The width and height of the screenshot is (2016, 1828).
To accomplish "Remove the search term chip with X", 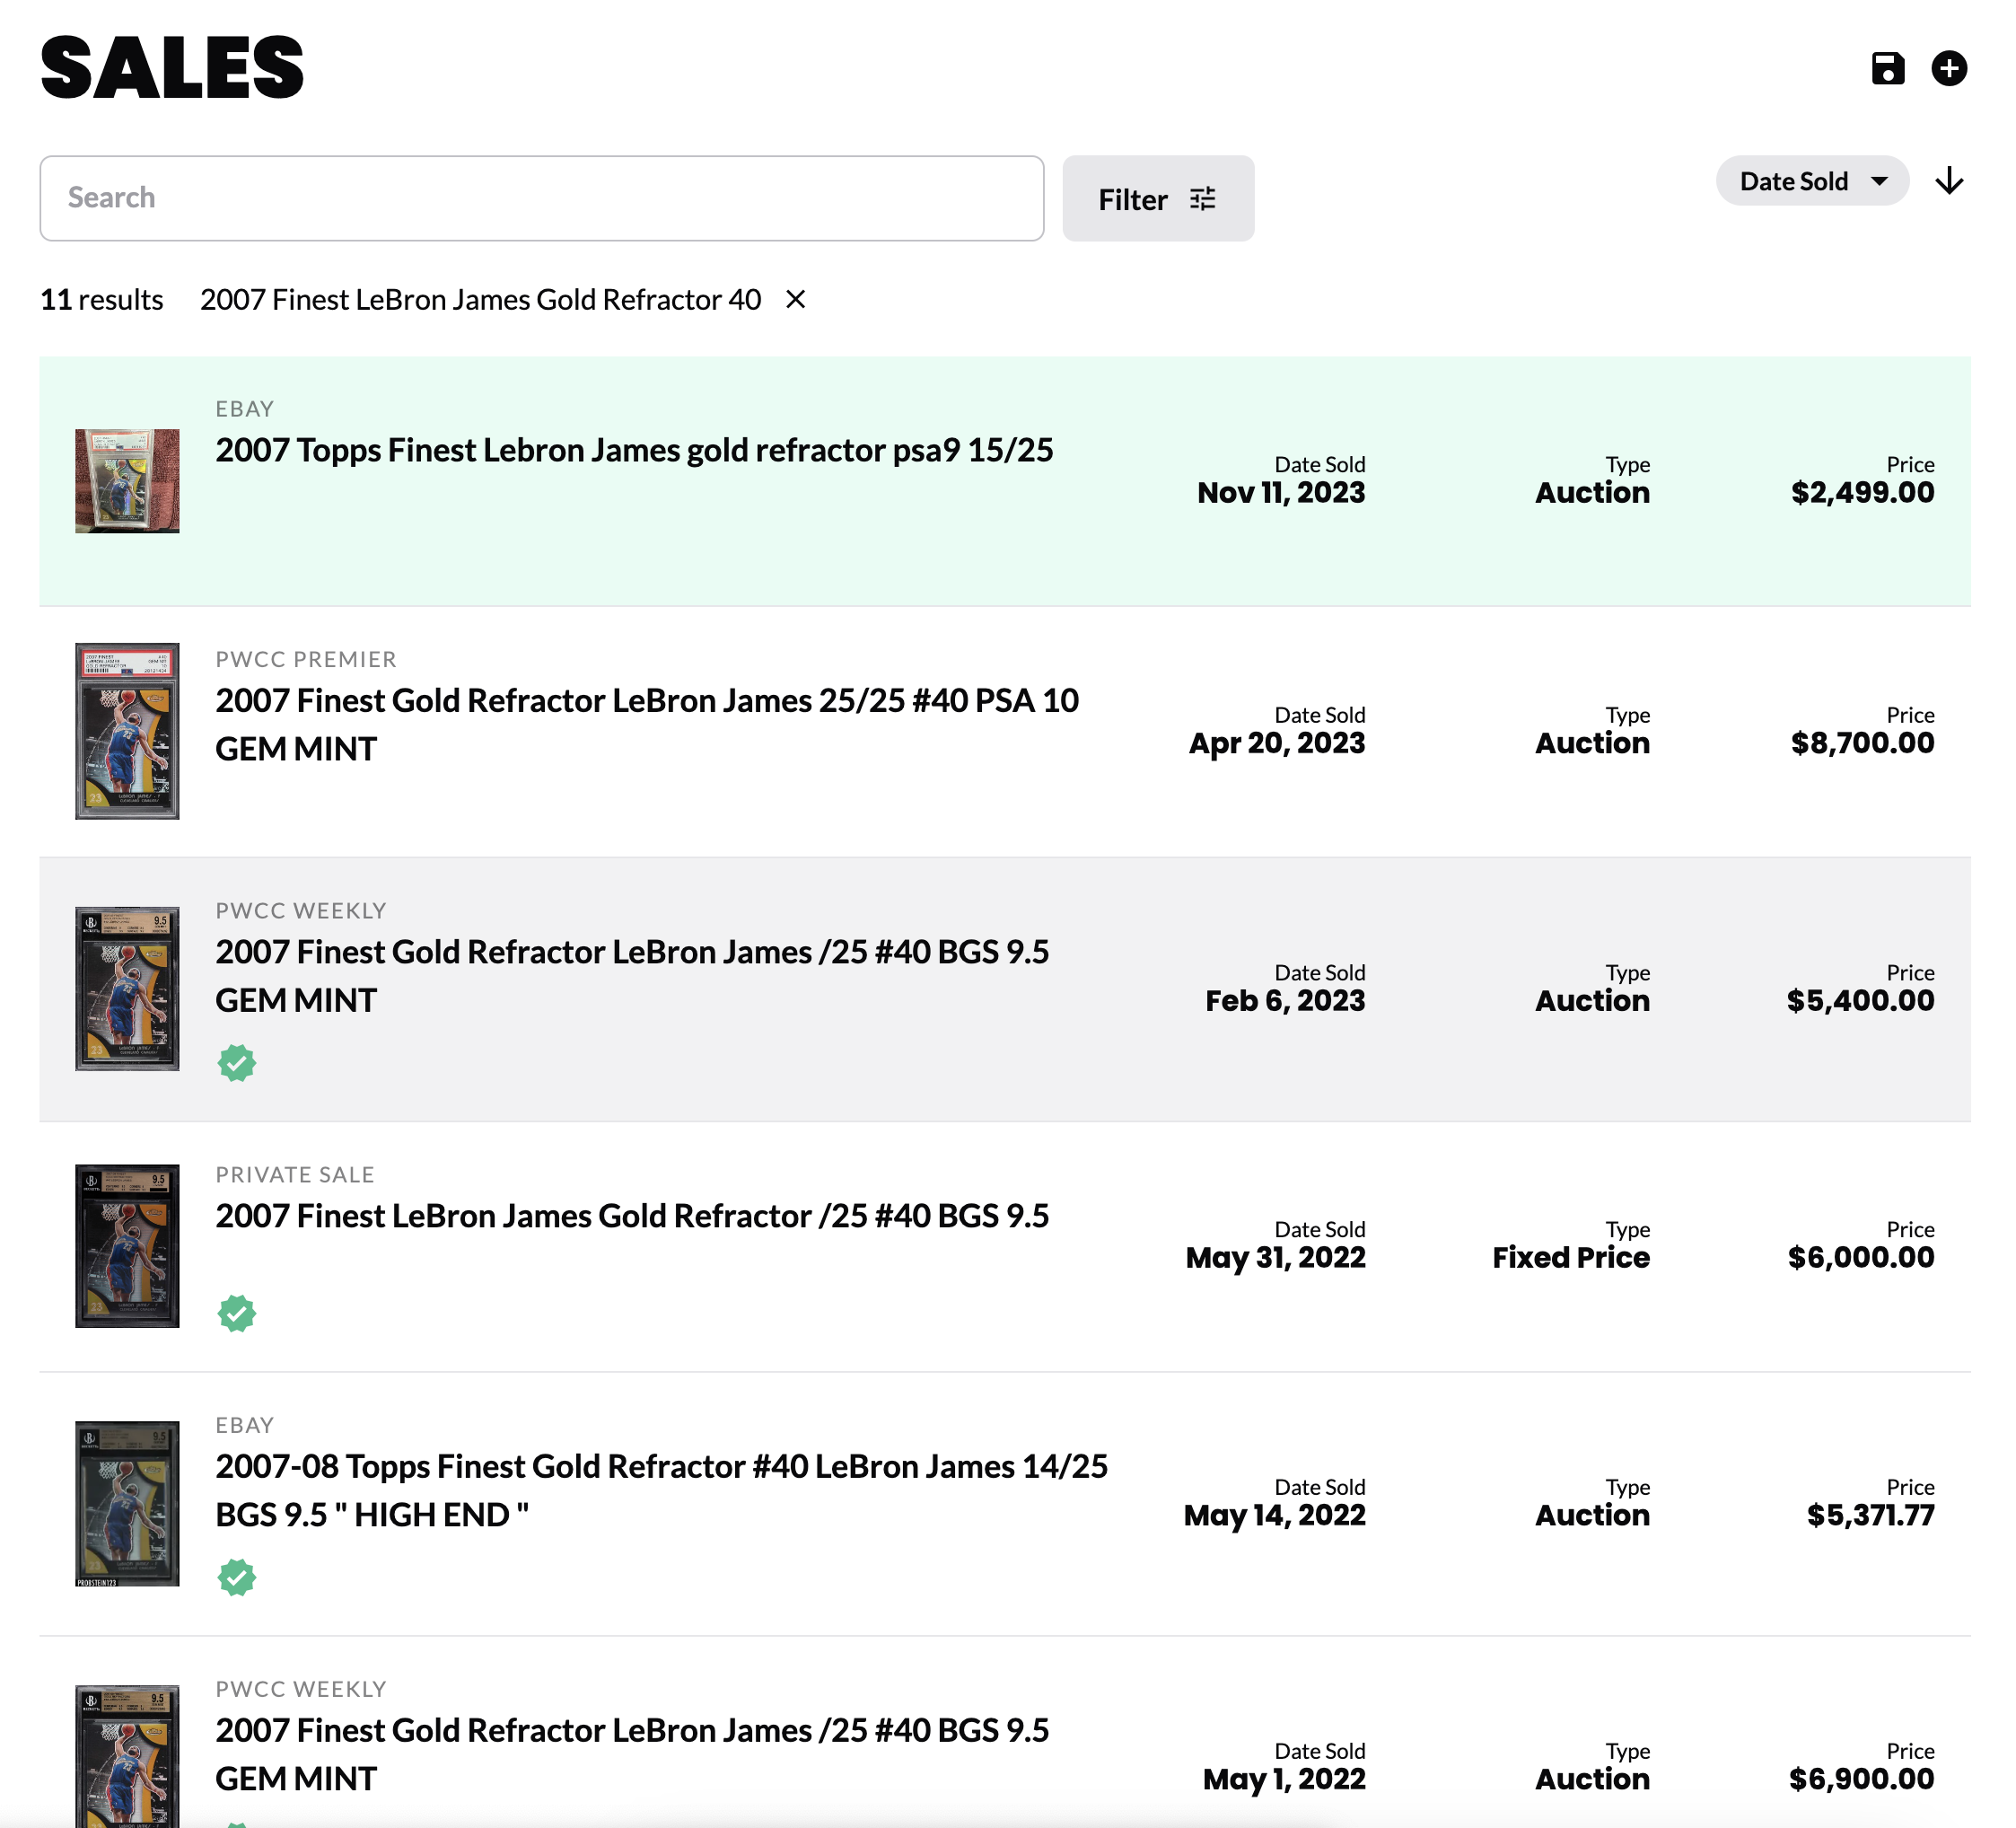I will (x=796, y=299).
